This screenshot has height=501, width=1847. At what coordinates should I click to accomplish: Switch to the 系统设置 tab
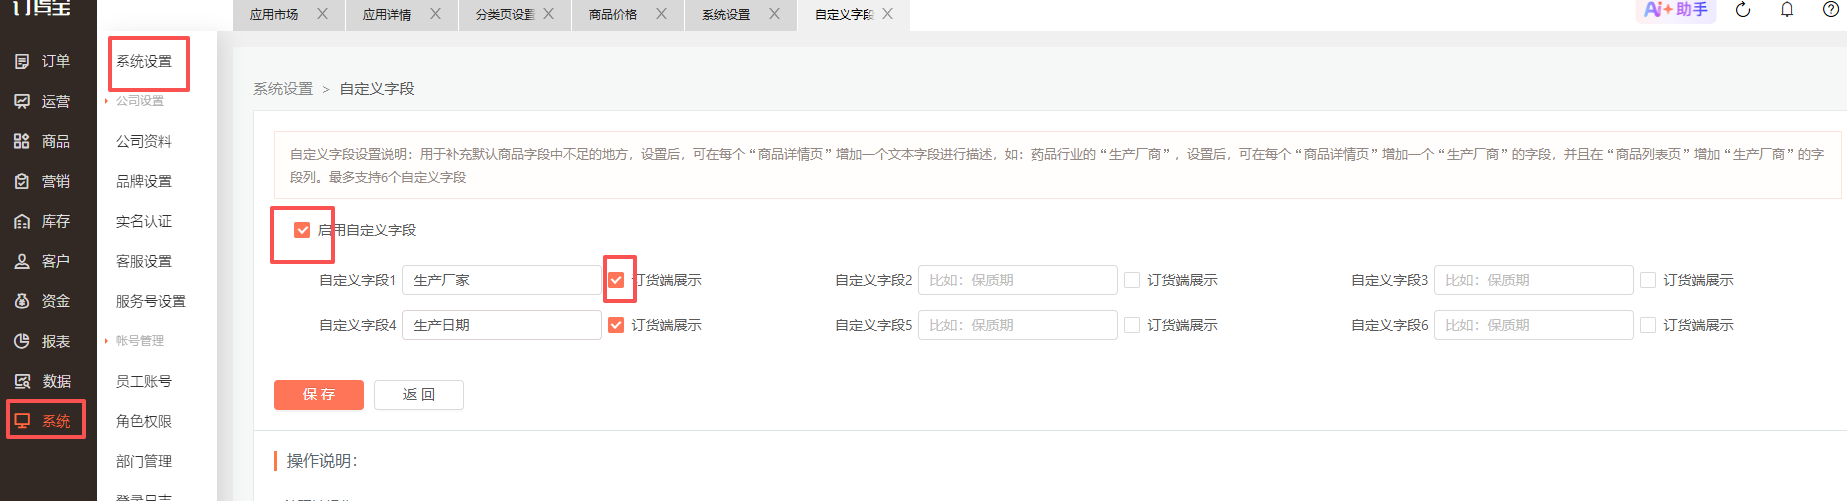726,15
